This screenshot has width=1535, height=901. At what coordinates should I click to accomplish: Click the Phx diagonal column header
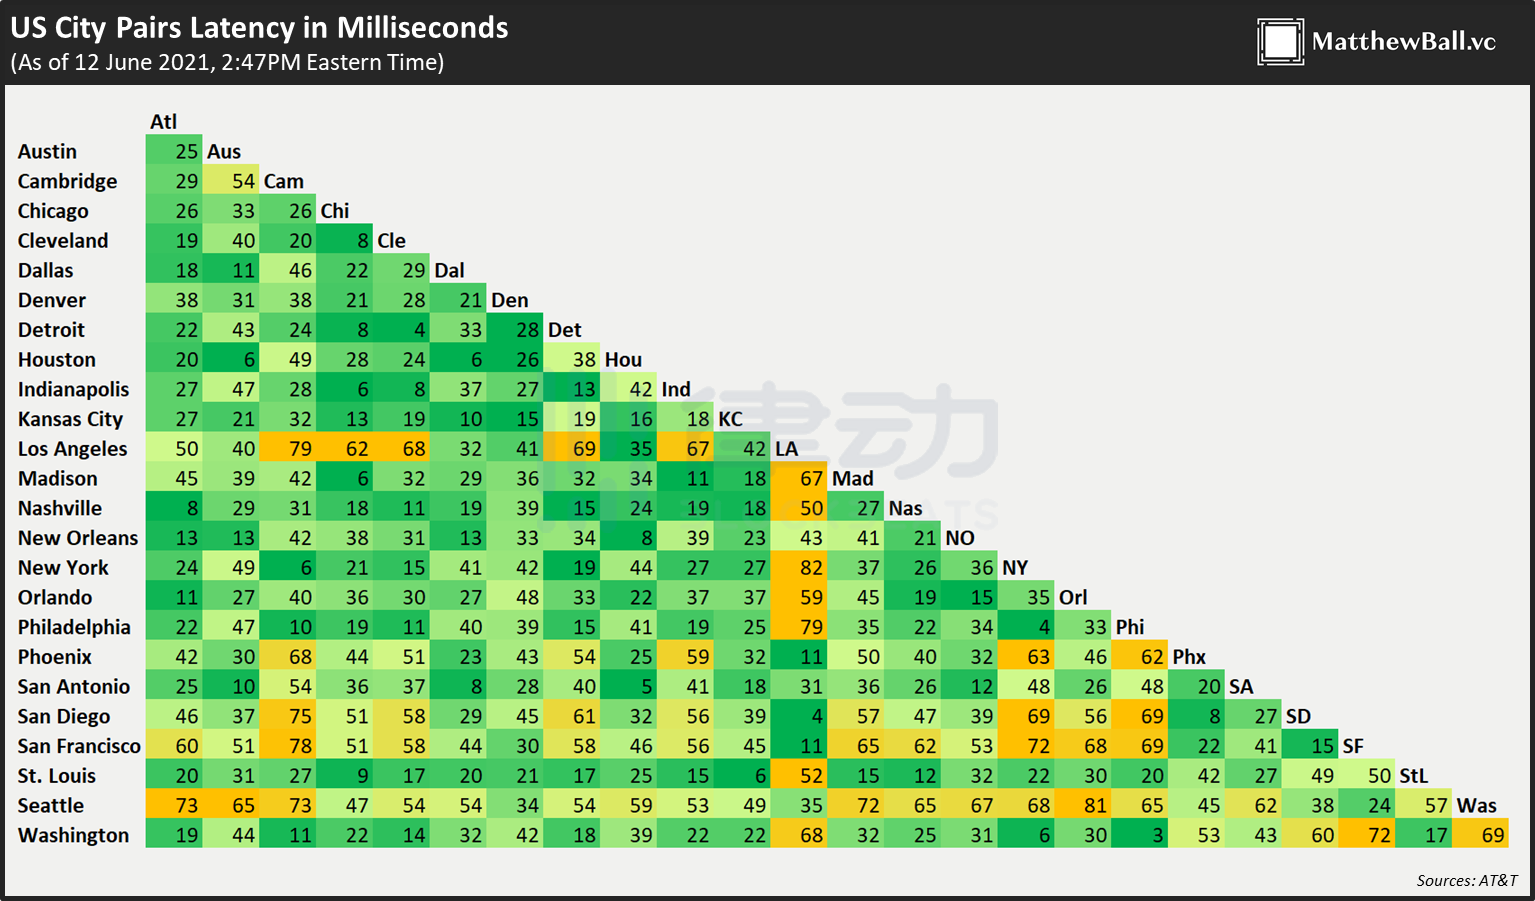coord(1189,657)
